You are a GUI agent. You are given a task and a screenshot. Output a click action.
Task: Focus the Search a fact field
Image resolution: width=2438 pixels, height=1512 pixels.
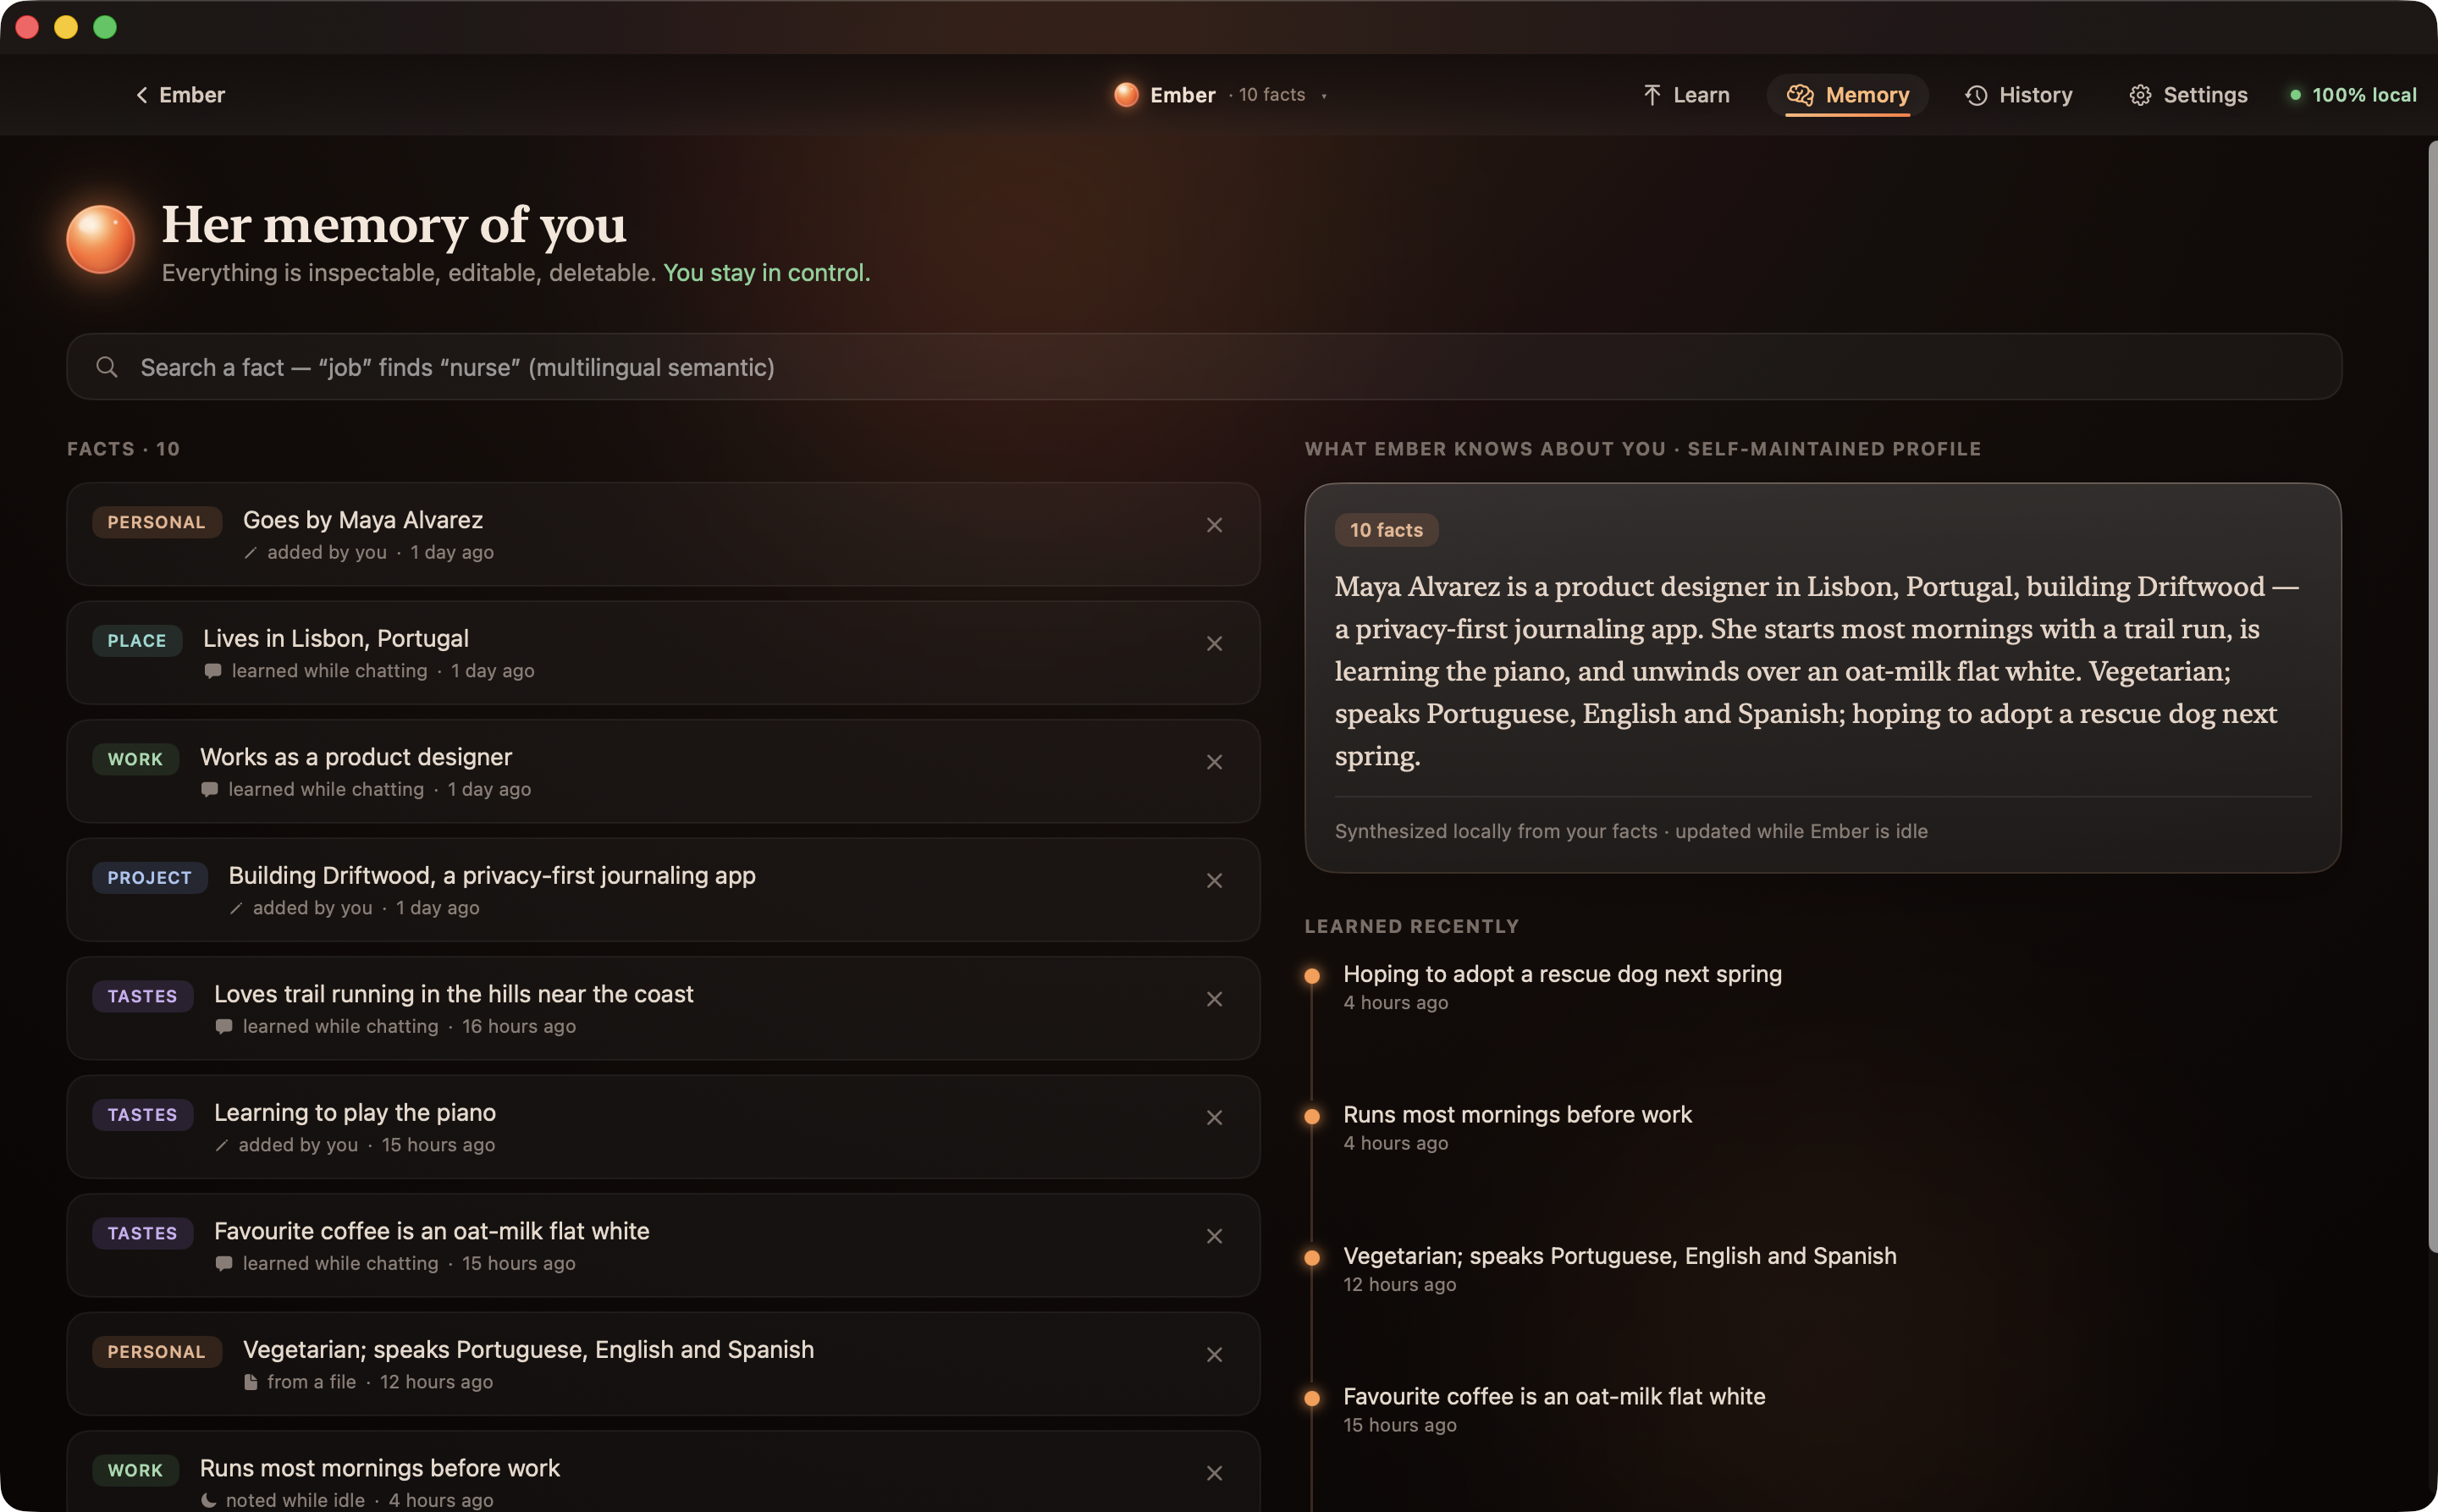click(1204, 367)
